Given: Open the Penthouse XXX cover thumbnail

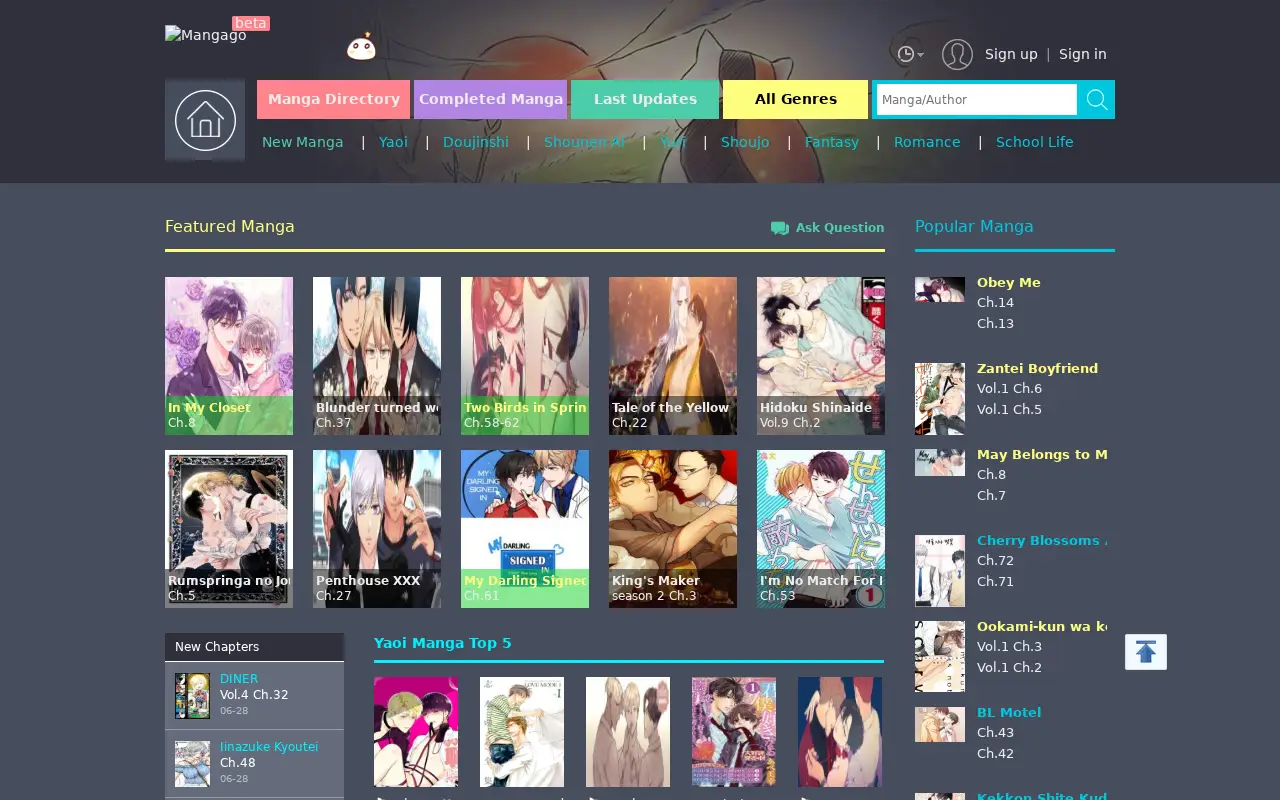Looking at the screenshot, I should coord(377,529).
